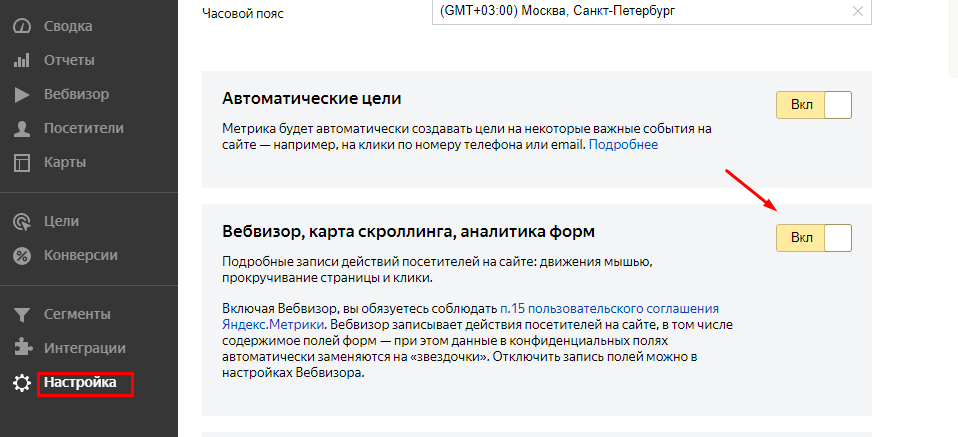
Task: Go to Отчеты in the sidebar
Action: pos(69,61)
